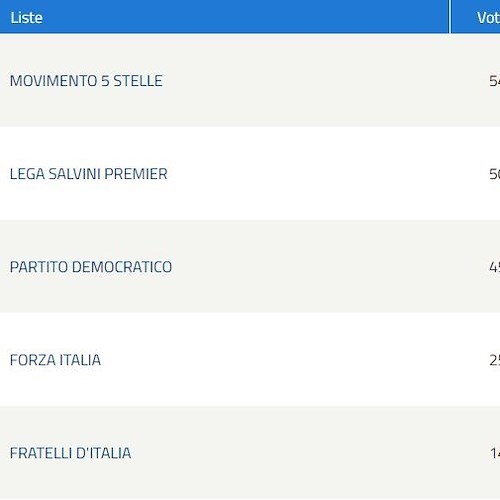Click vote count starting with 50
Viewport: 500px width, 500px height.
[x=495, y=174]
